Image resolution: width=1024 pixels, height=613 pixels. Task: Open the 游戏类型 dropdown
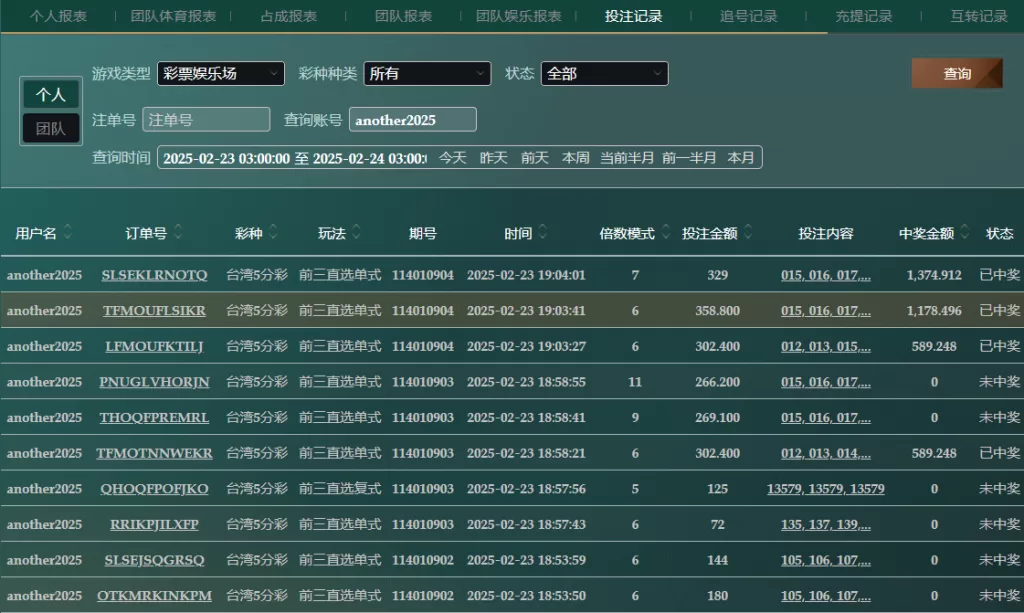coord(221,74)
